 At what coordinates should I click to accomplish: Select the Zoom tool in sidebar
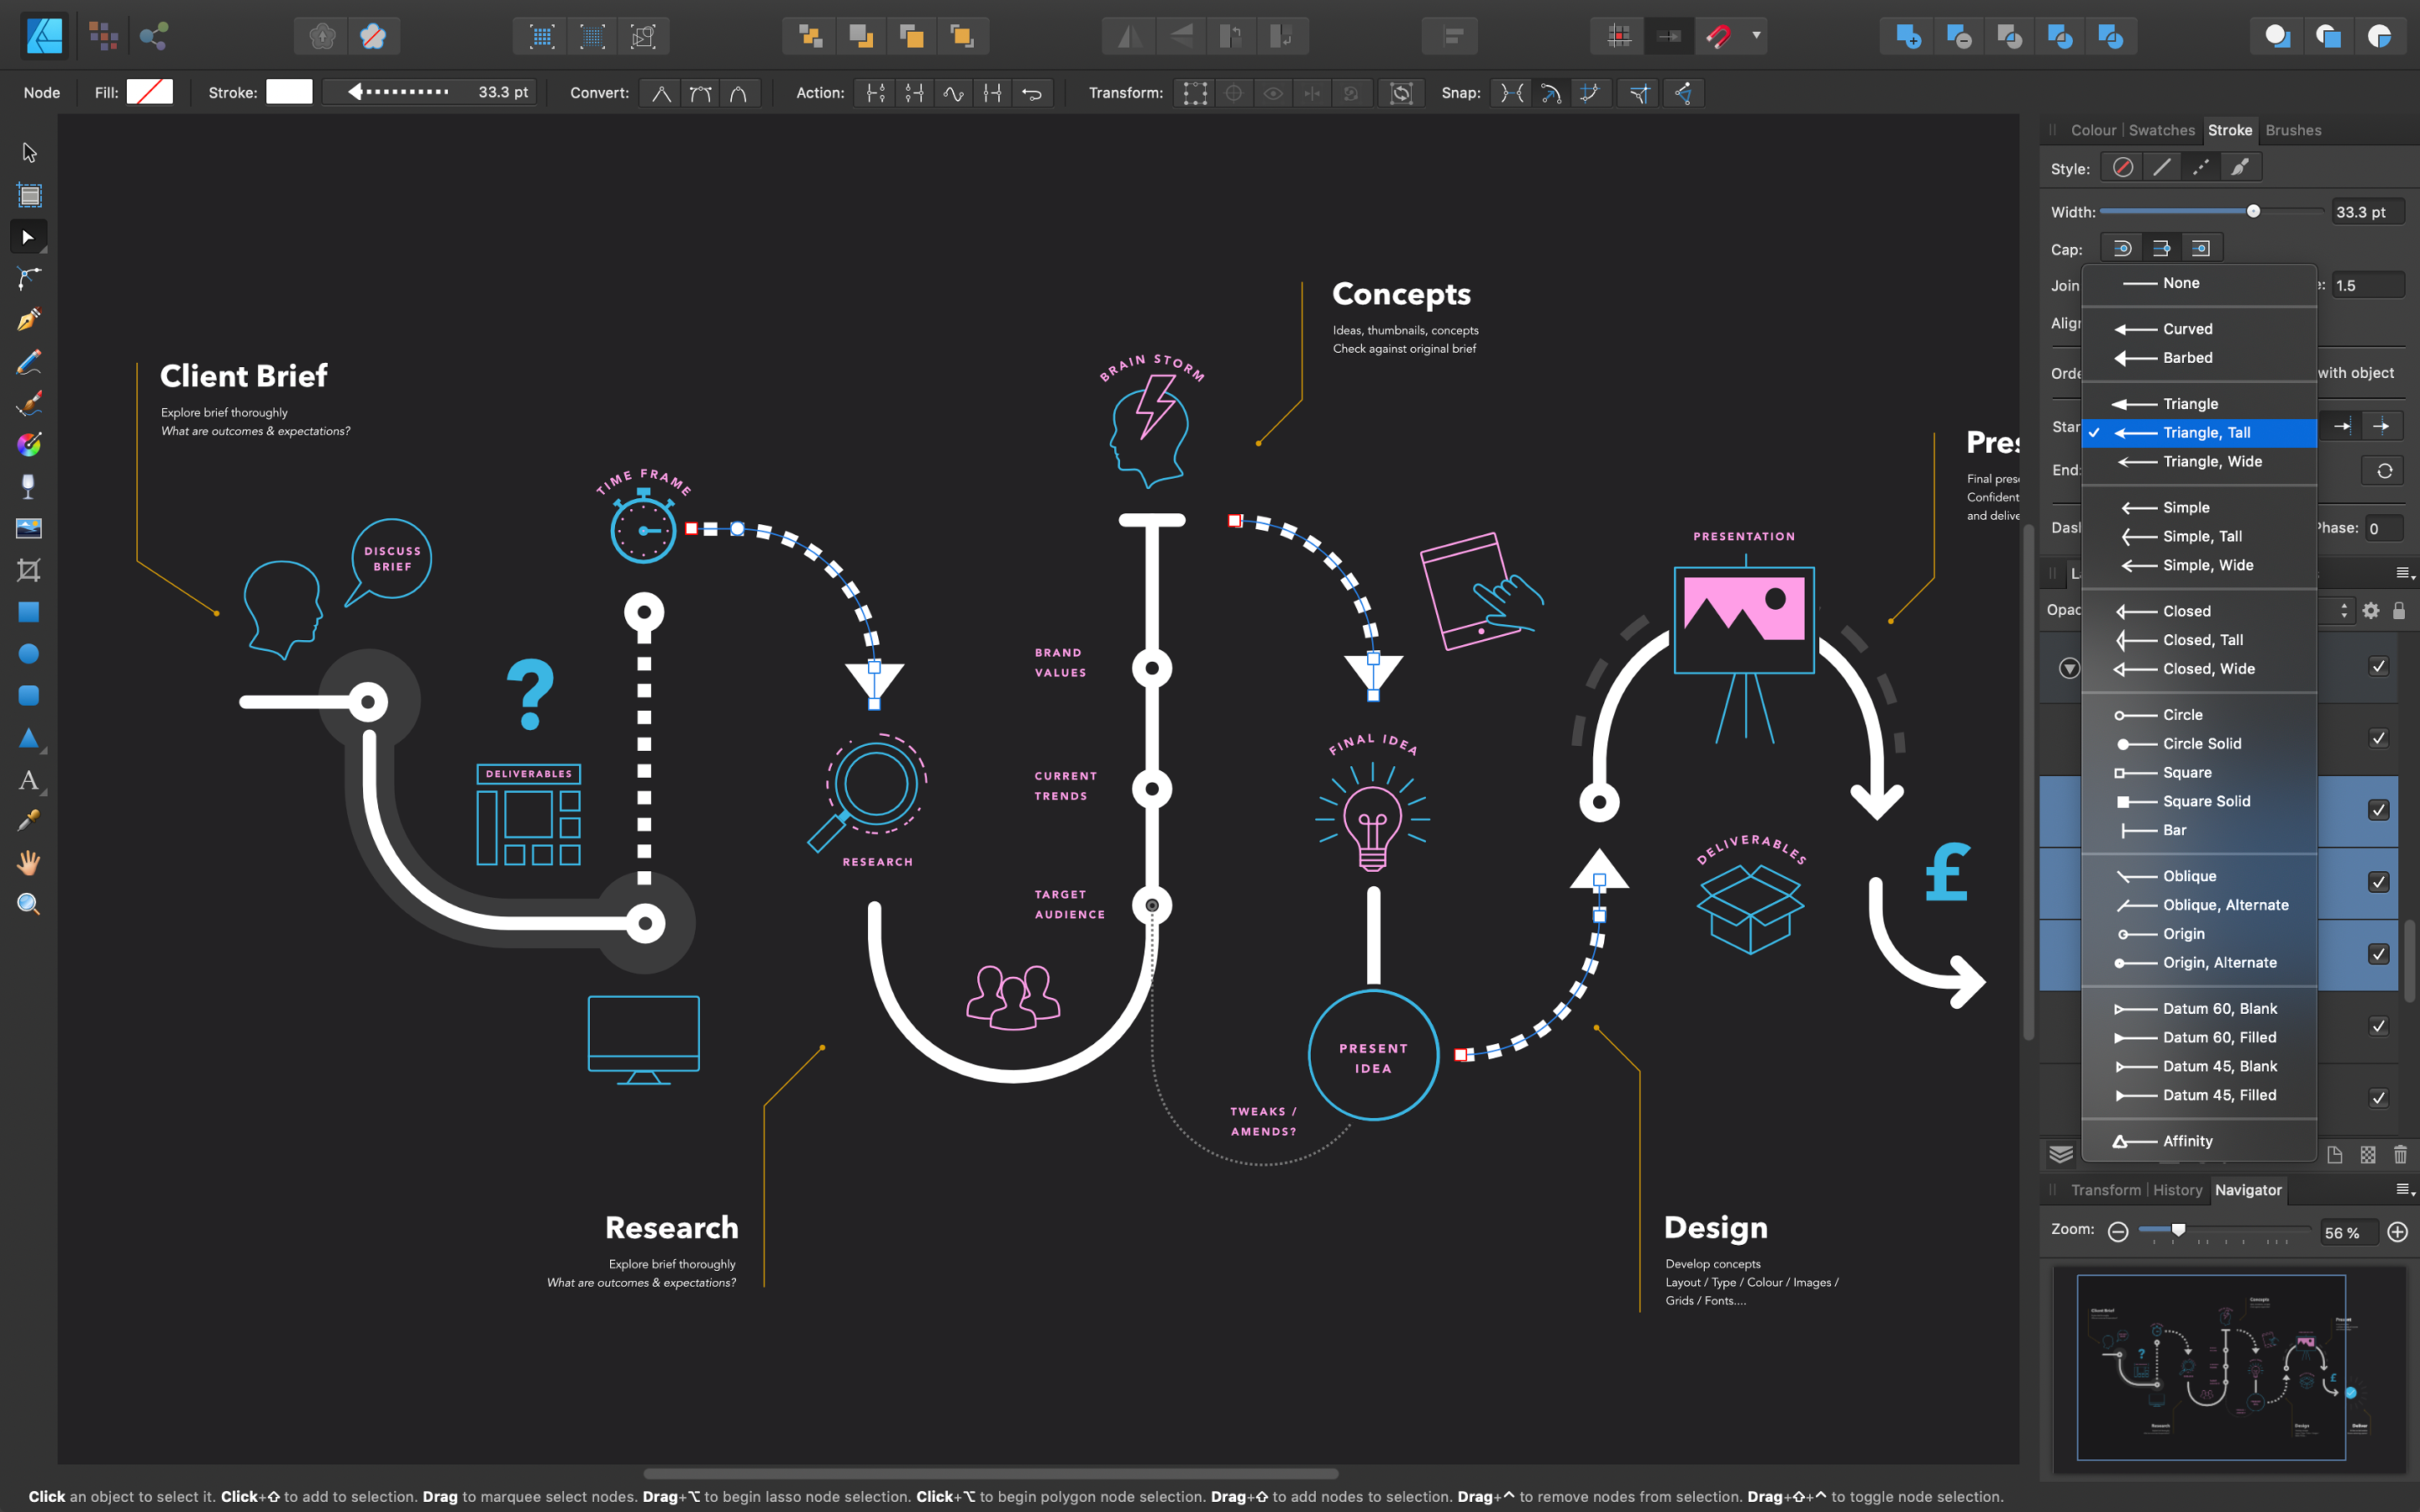coord(28,904)
